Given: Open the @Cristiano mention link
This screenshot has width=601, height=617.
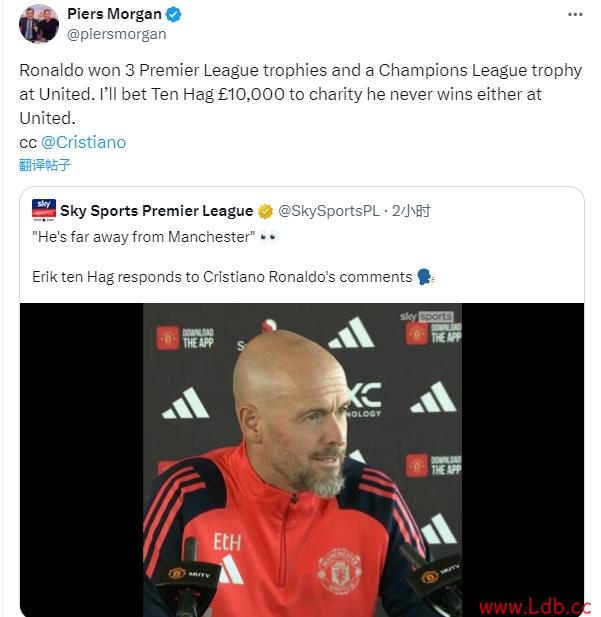Looking at the screenshot, I should pyautogui.click(x=83, y=142).
